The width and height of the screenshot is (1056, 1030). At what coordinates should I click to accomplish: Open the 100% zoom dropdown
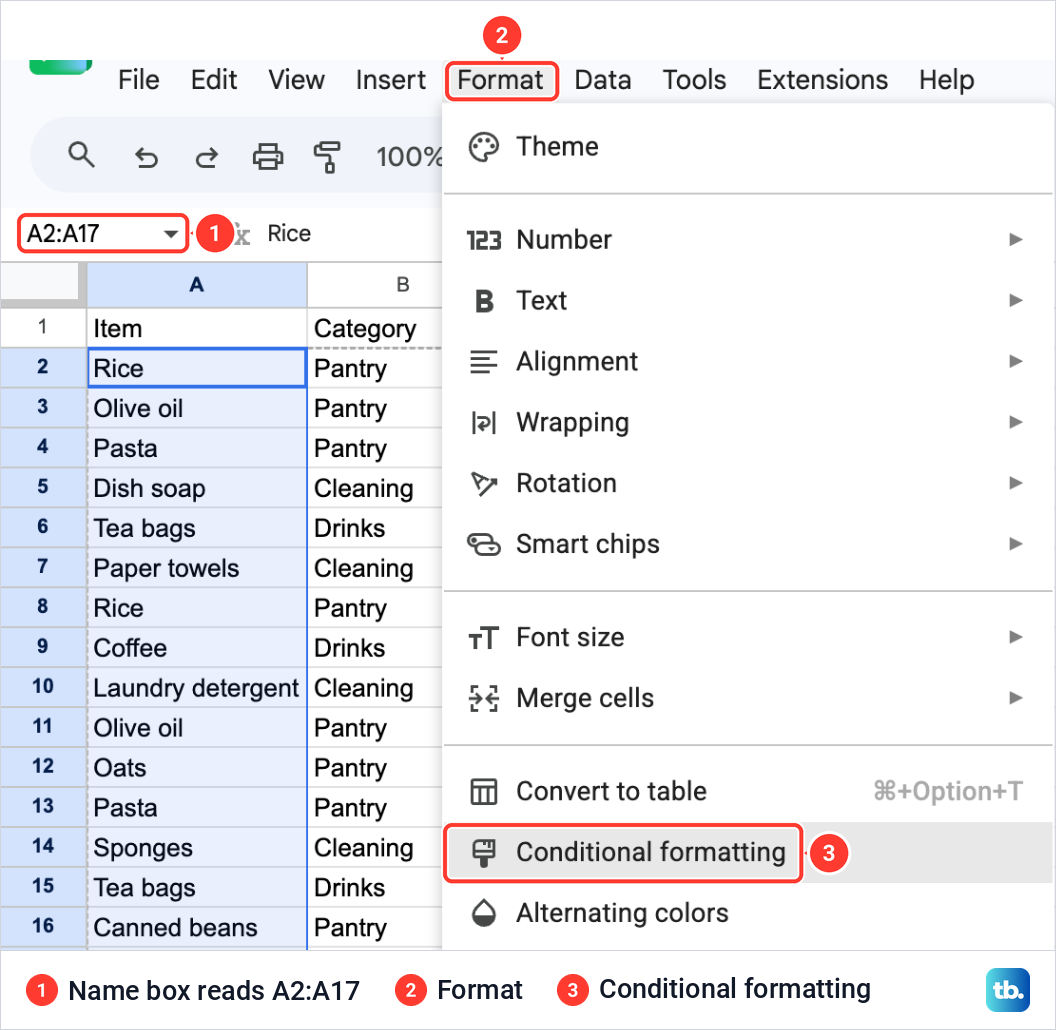coord(408,157)
